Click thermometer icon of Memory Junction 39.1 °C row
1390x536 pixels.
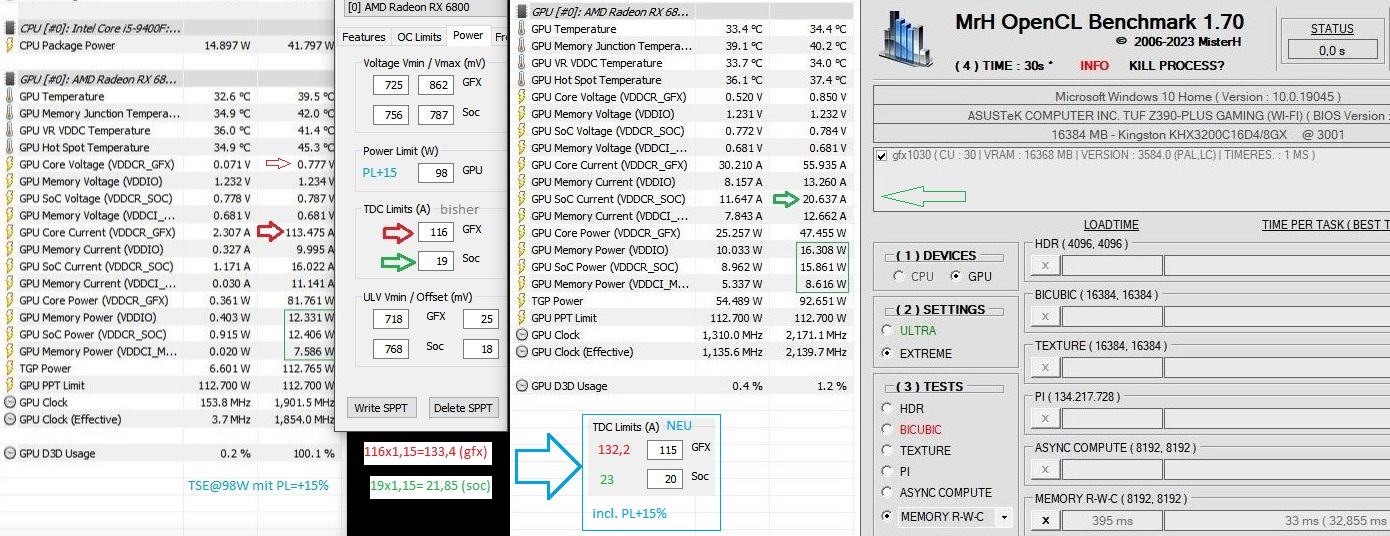pos(521,46)
